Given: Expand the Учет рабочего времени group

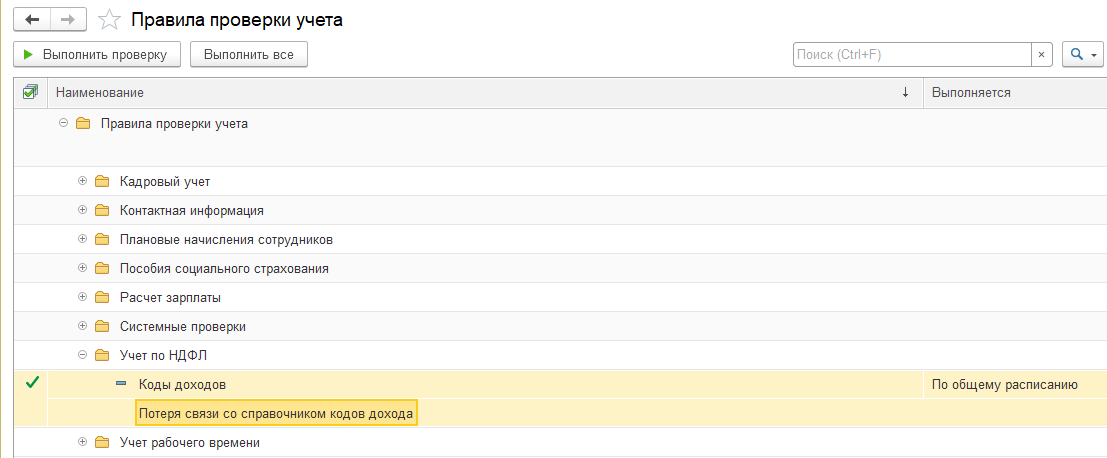Looking at the screenshot, I should pyautogui.click(x=83, y=442).
